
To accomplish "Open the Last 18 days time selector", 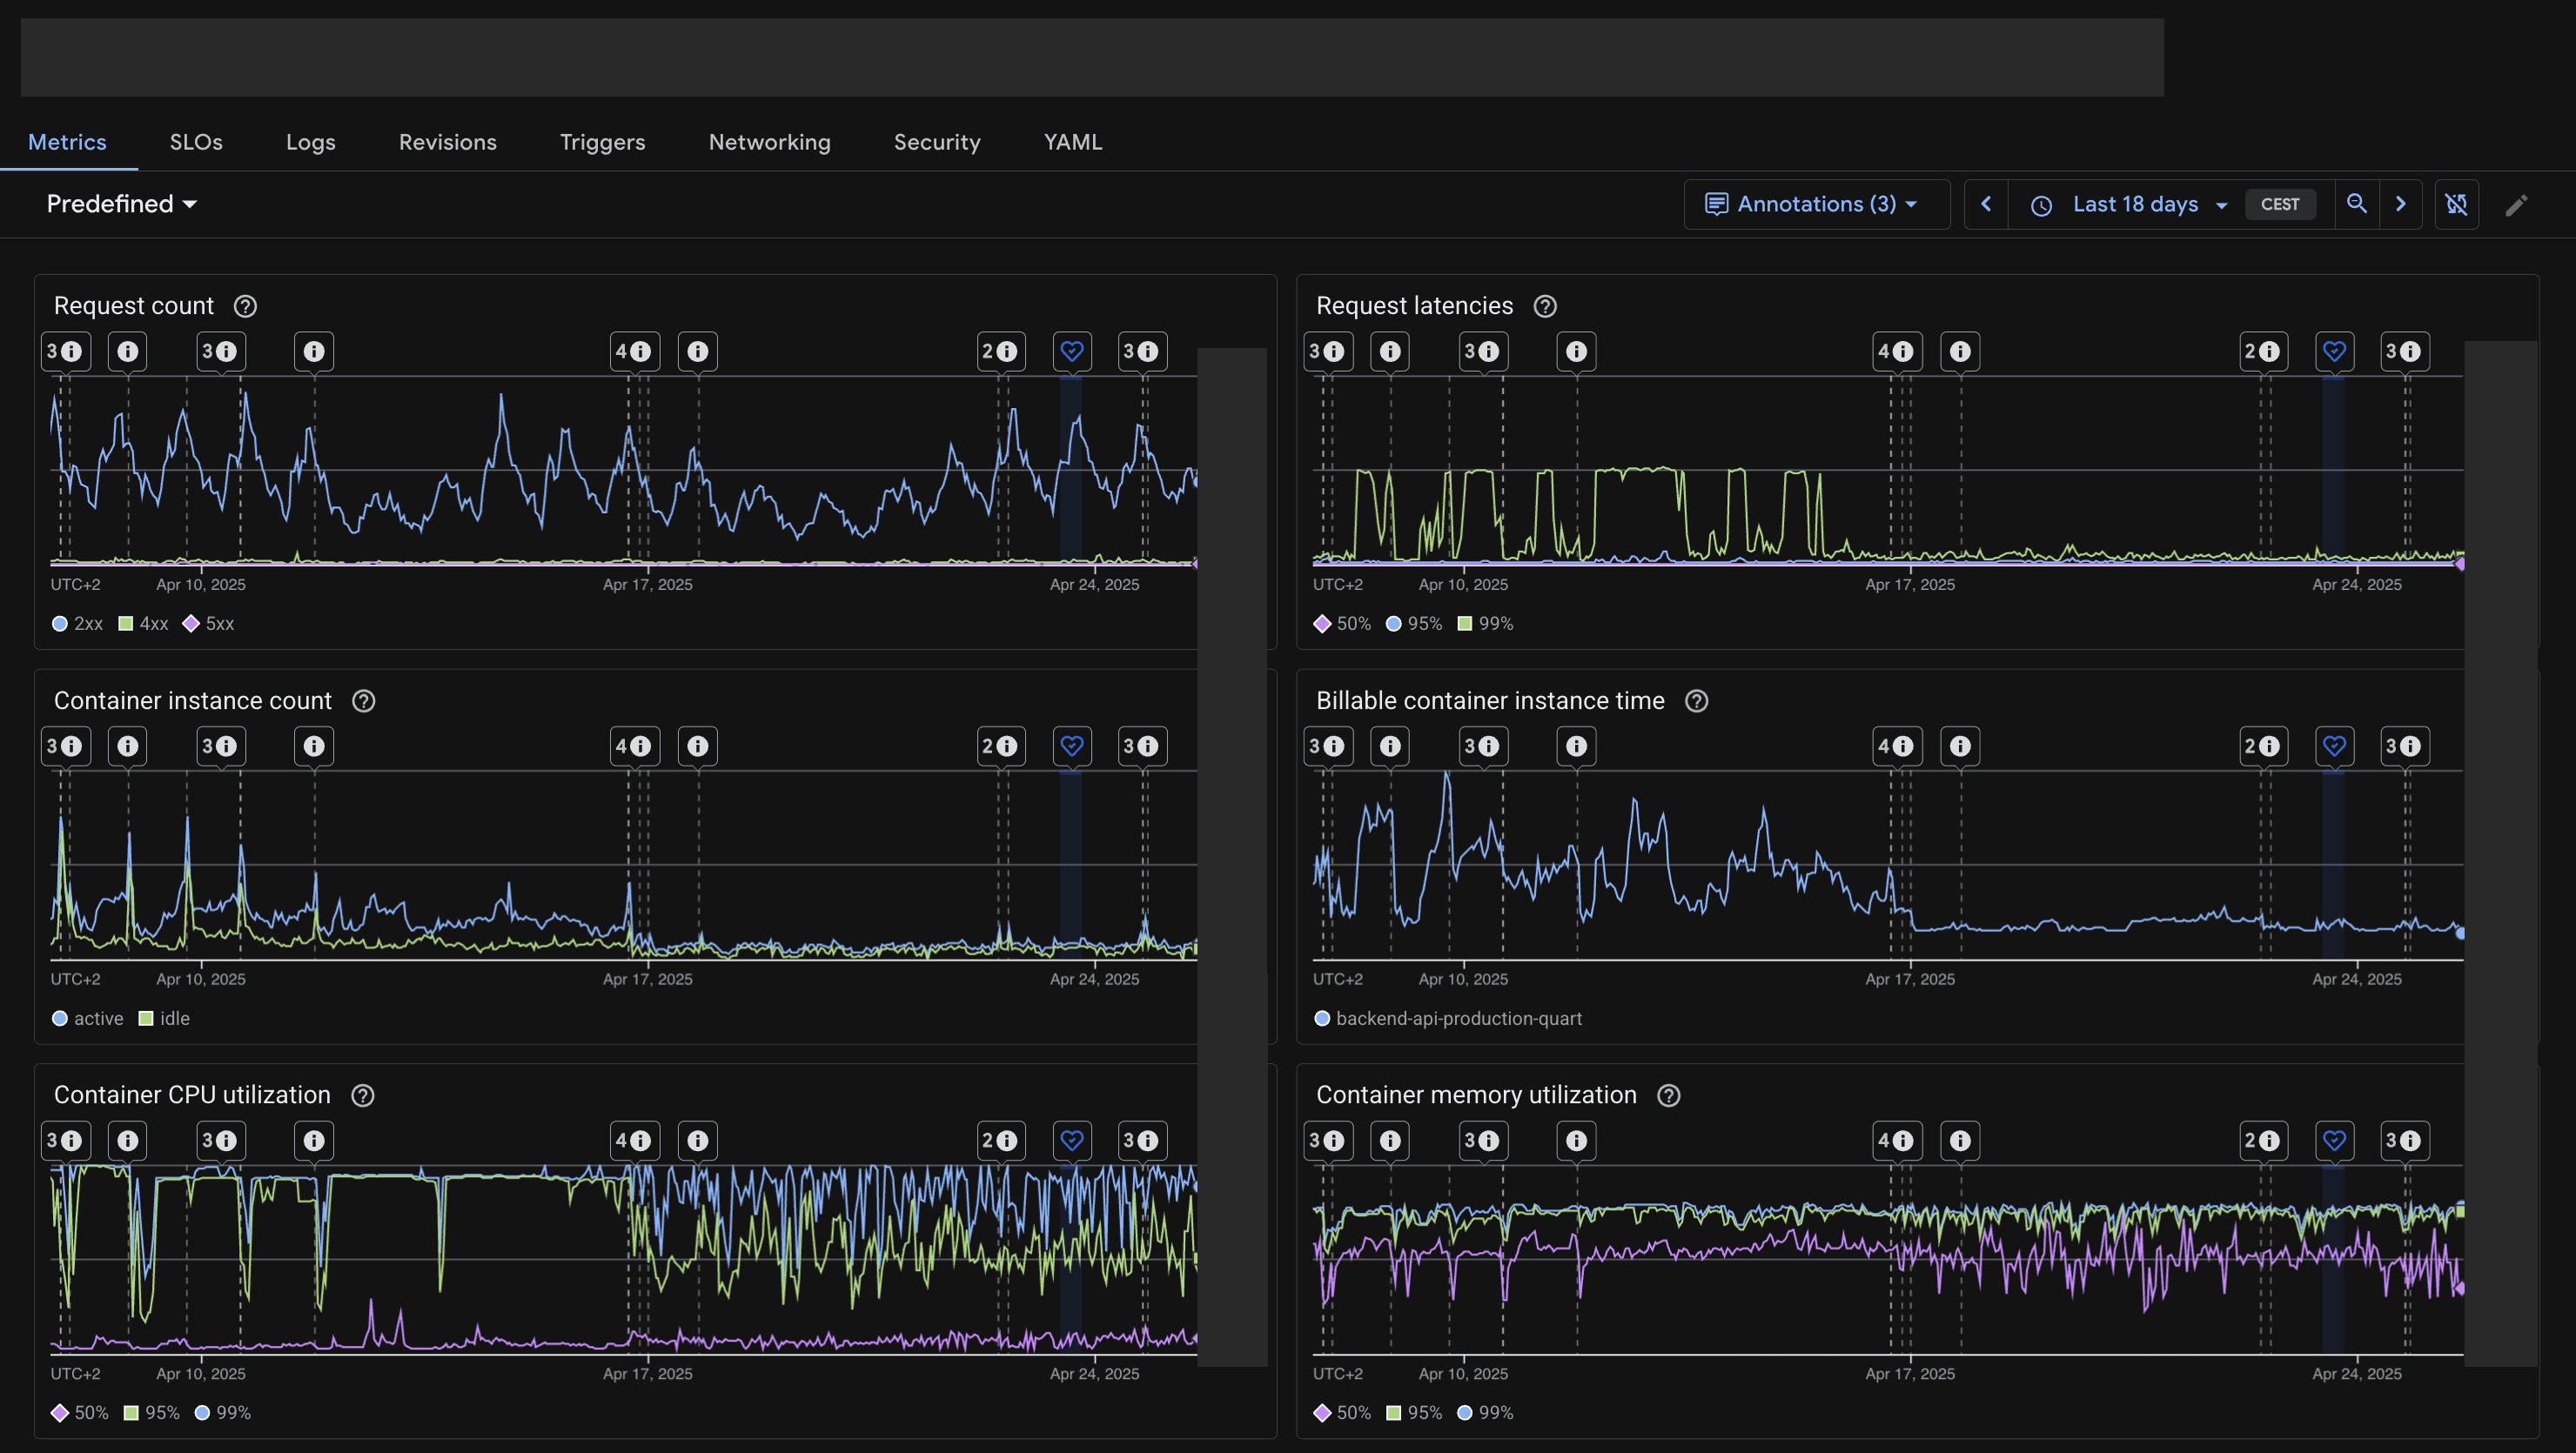I will pyautogui.click(x=2134, y=204).
